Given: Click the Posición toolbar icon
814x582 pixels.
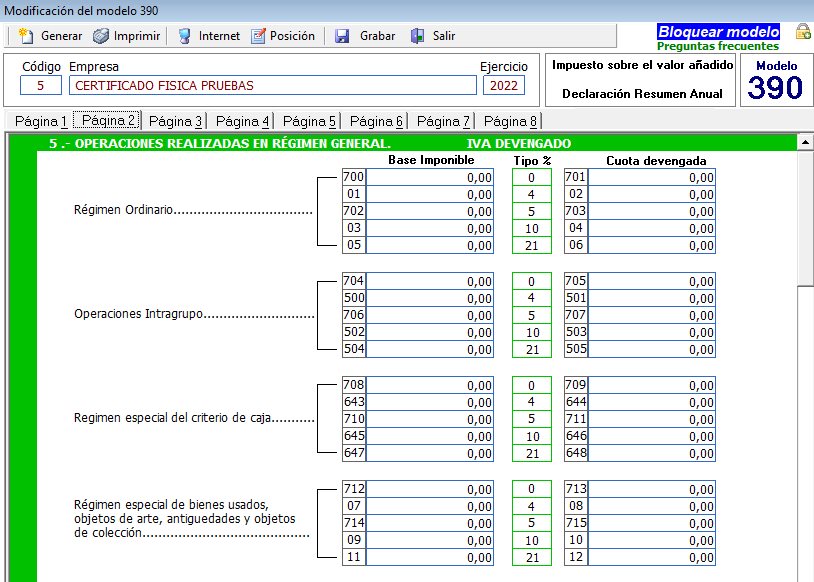Looking at the screenshot, I should point(258,36).
